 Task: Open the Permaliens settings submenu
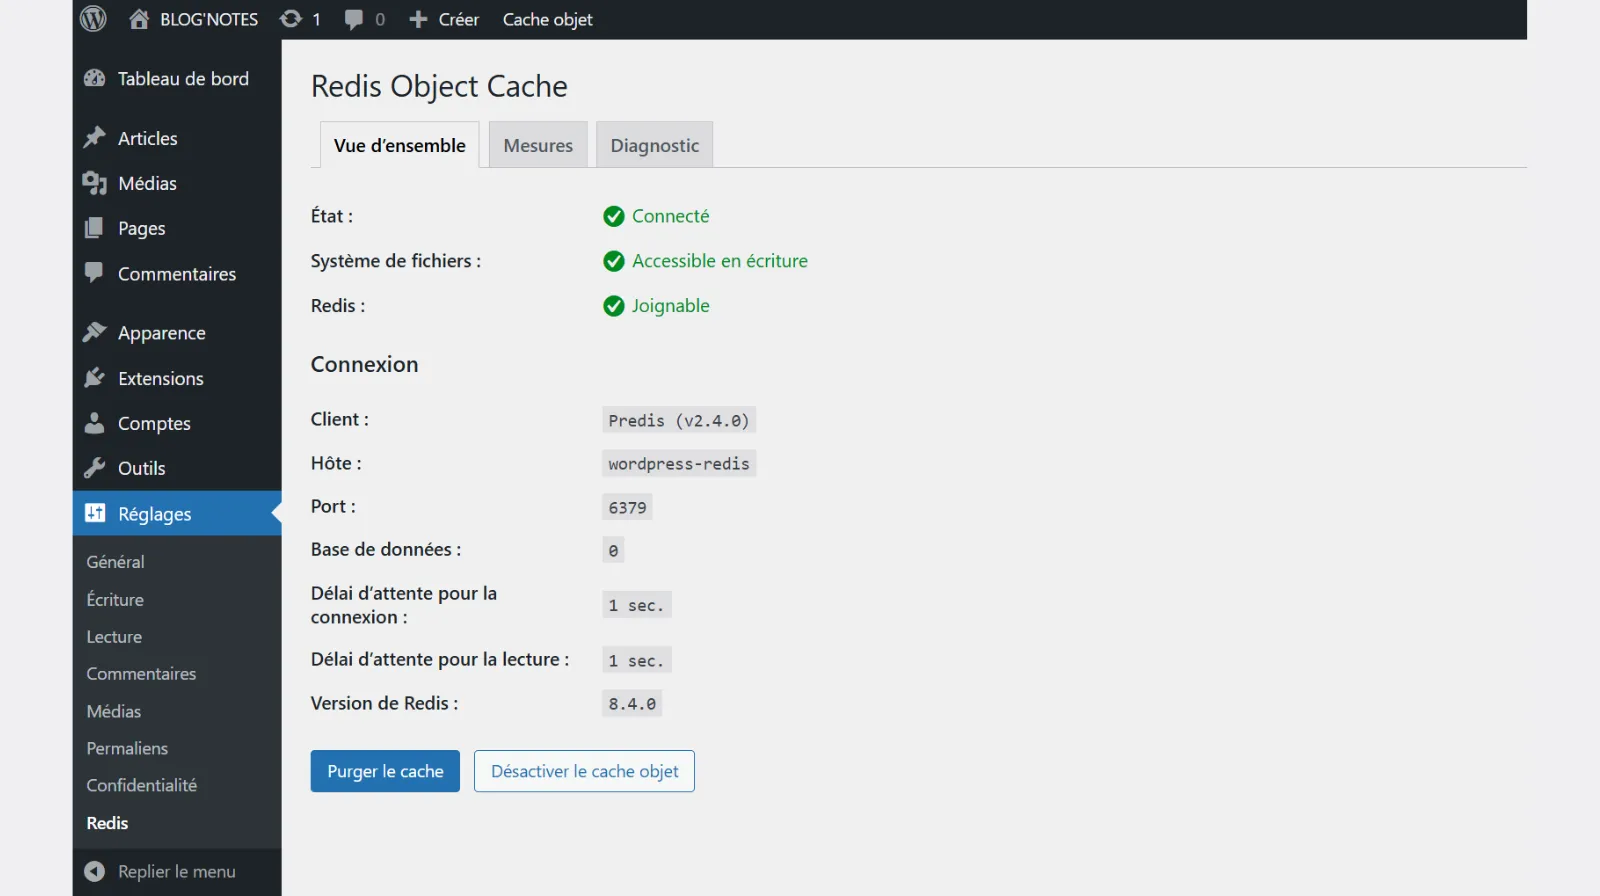[x=127, y=748]
